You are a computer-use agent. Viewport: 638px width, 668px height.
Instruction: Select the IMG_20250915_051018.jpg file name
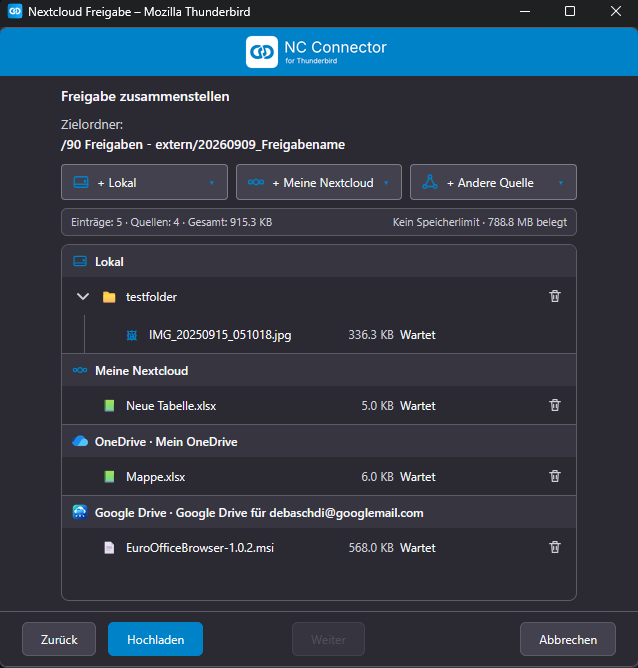220,335
